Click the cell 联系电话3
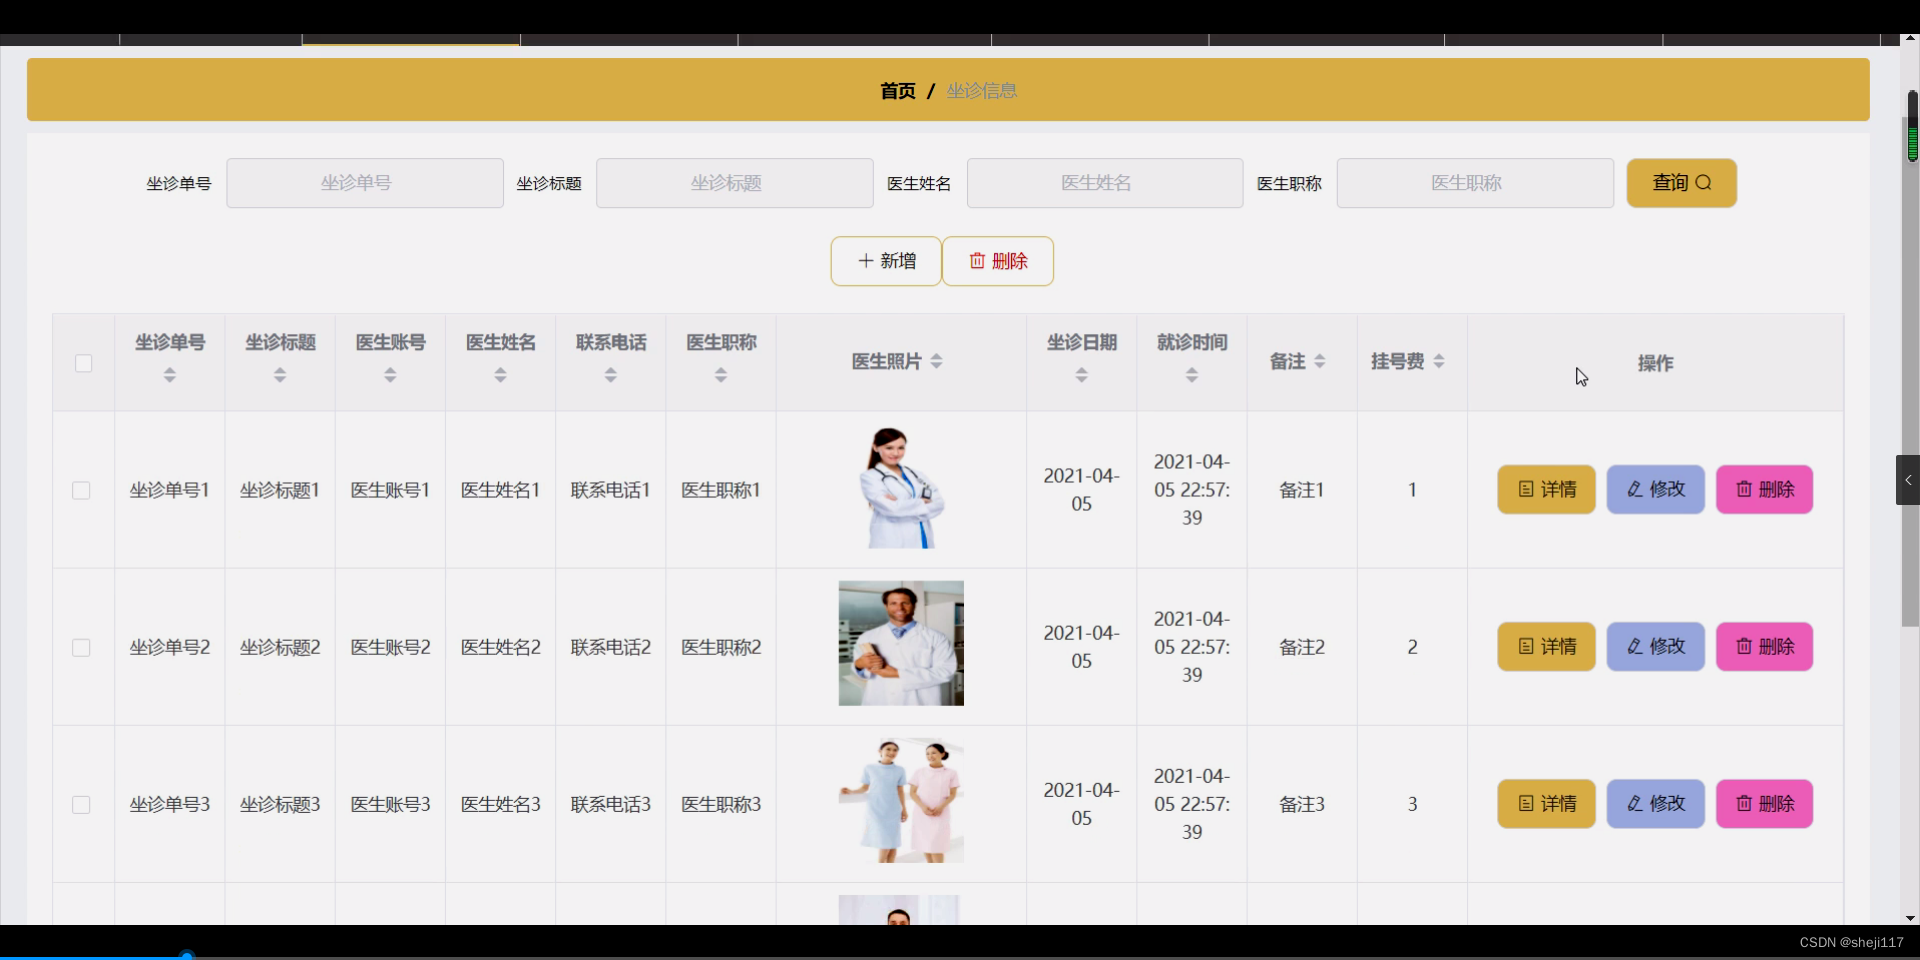Viewport: 1920px width, 960px height. (x=610, y=804)
